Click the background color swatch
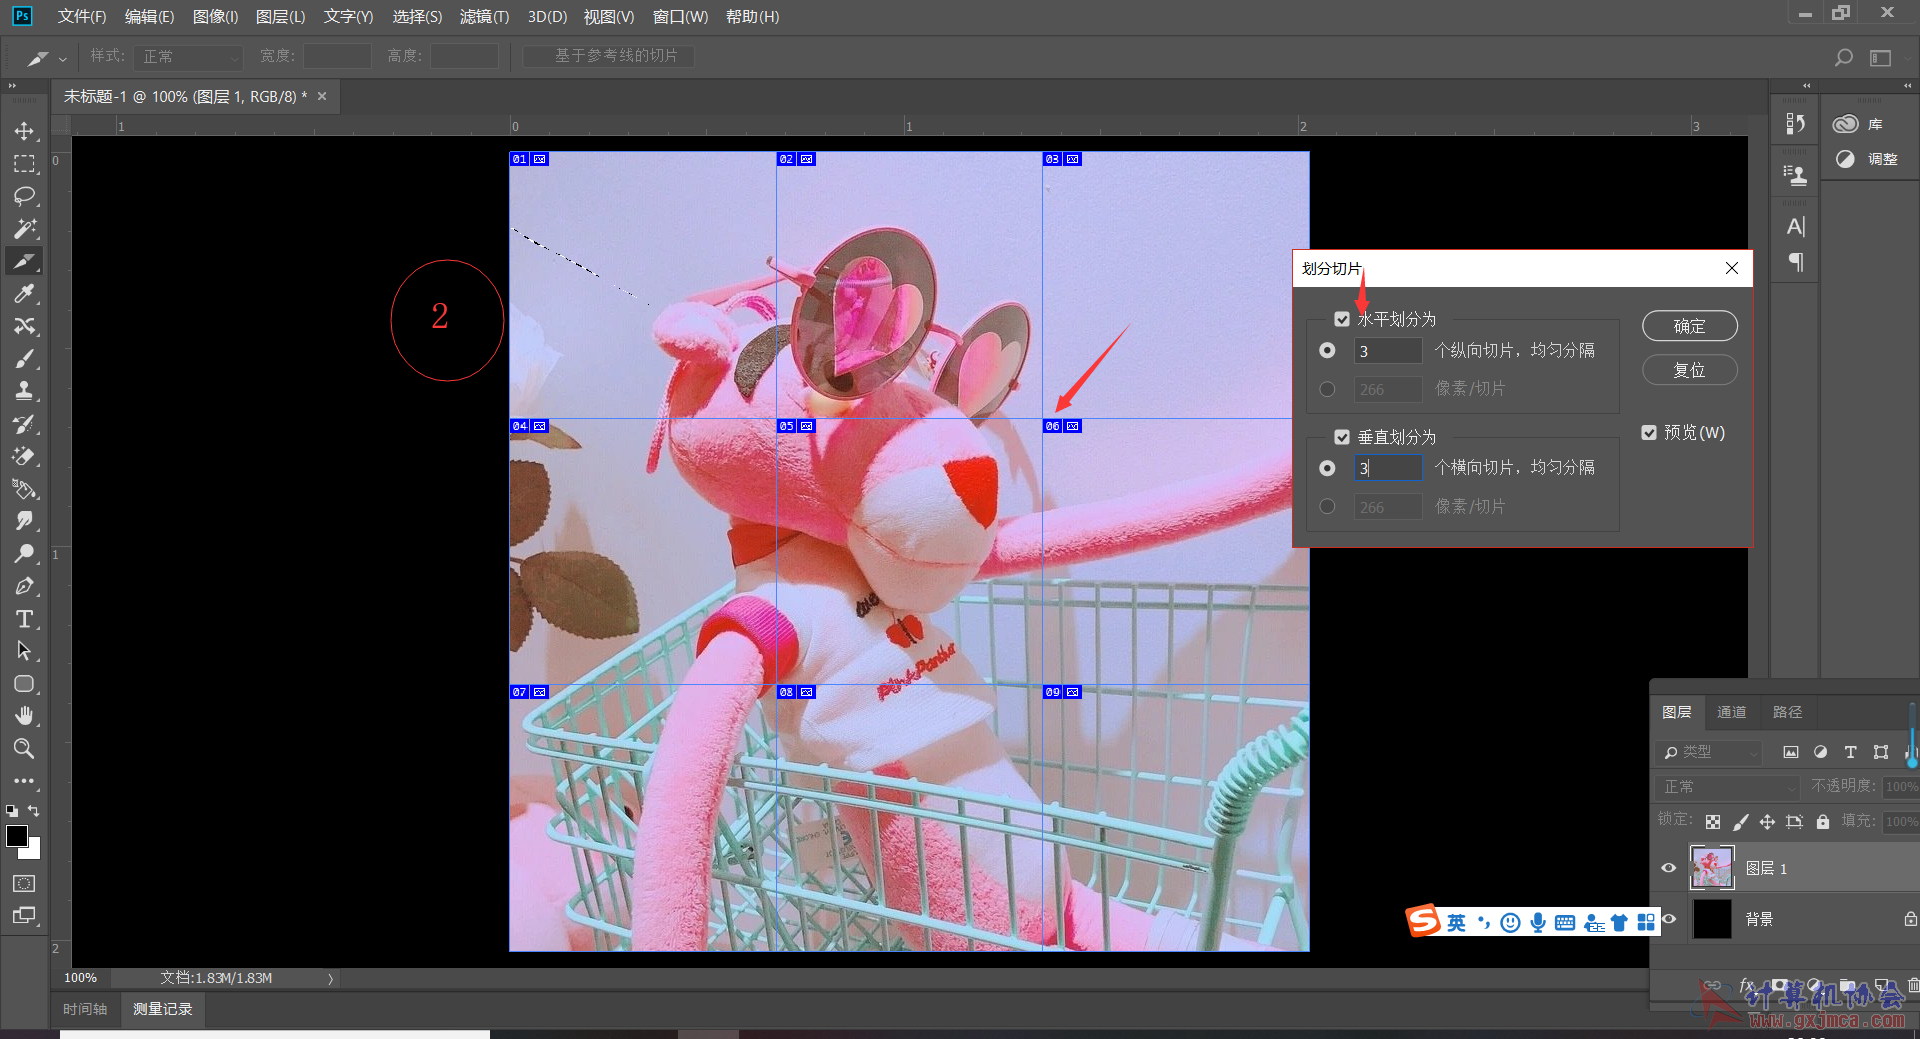This screenshot has height=1039, width=1920. [x=34, y=851]
